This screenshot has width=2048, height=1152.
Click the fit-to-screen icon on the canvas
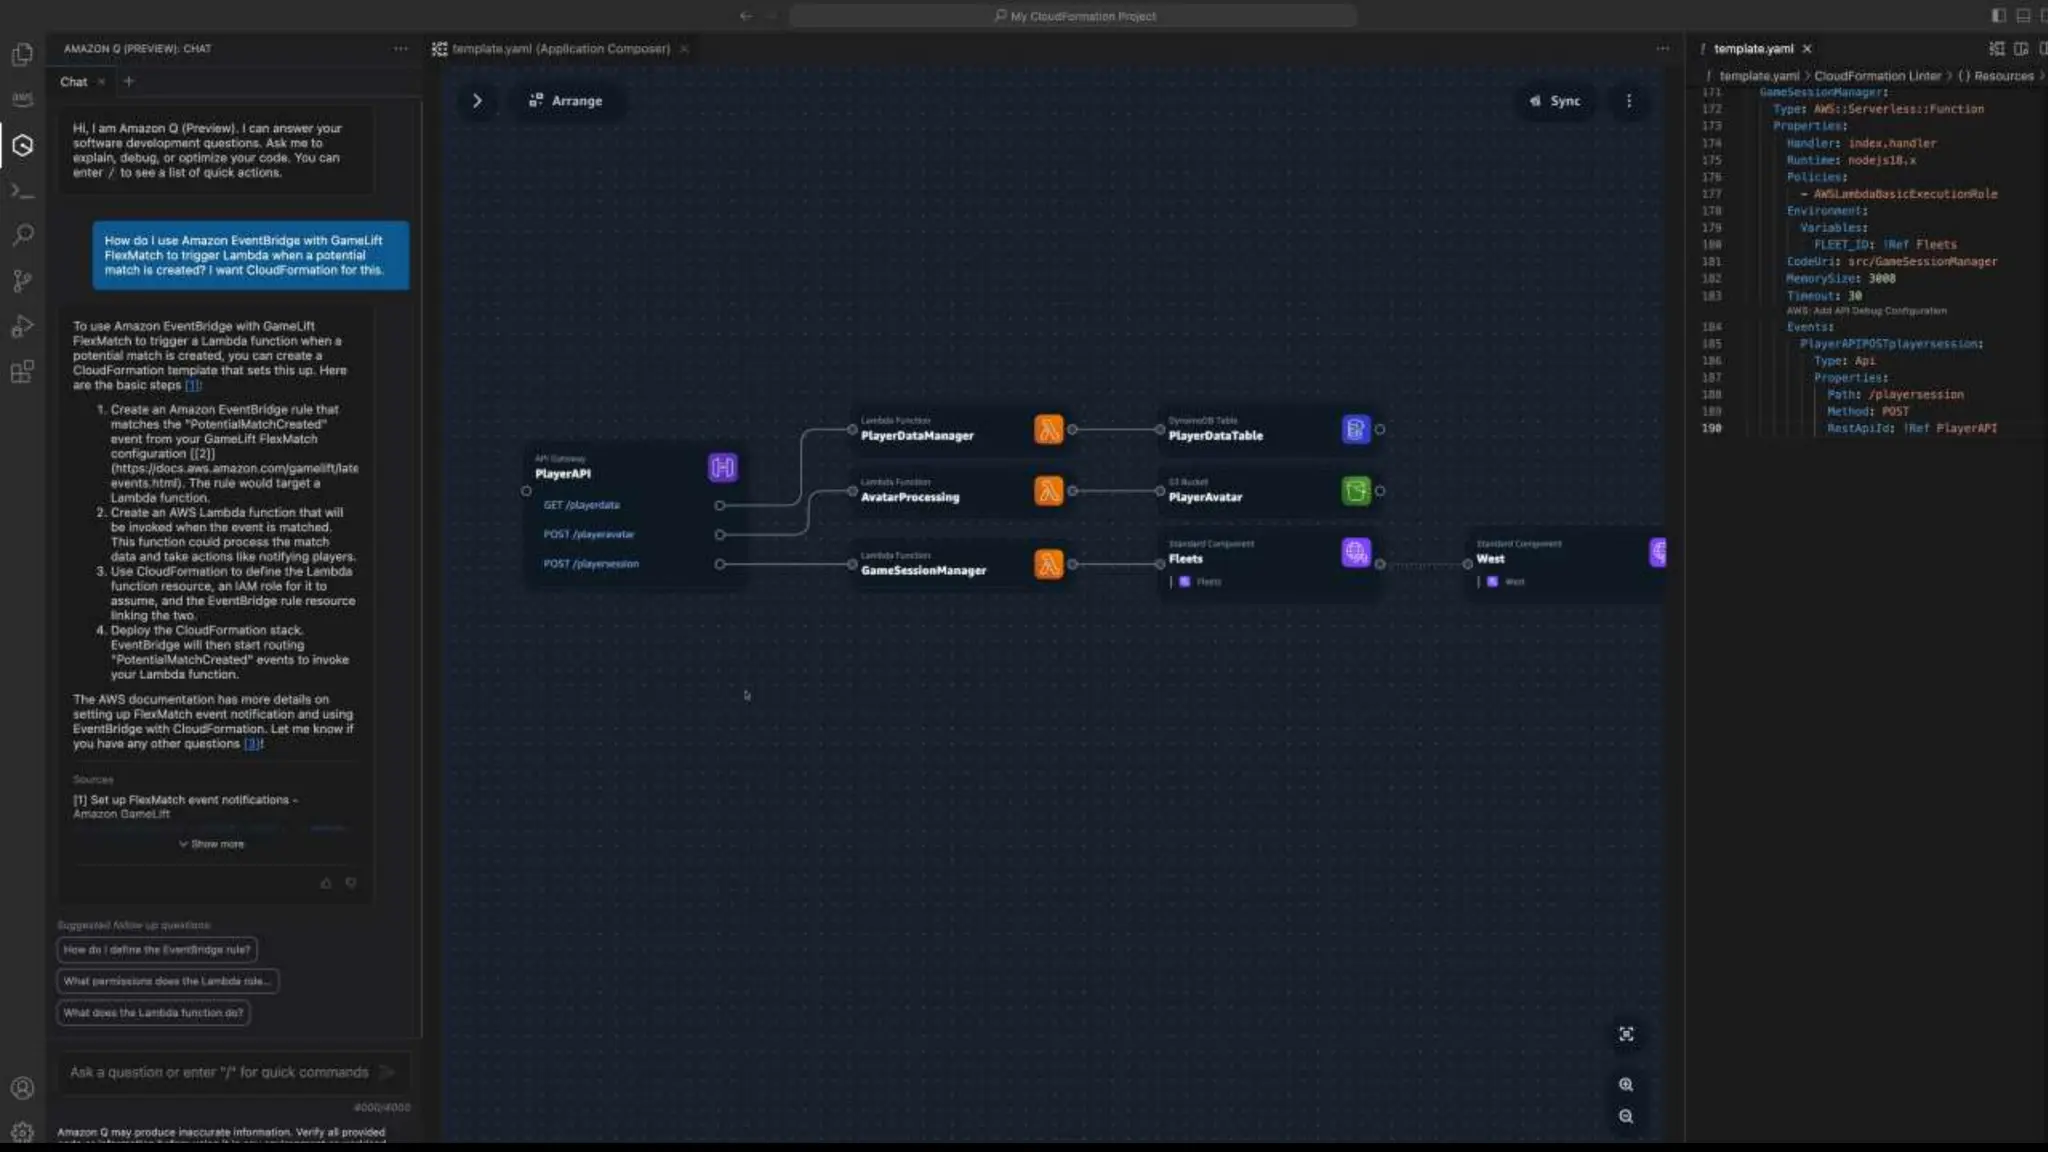(1626, 1034)
